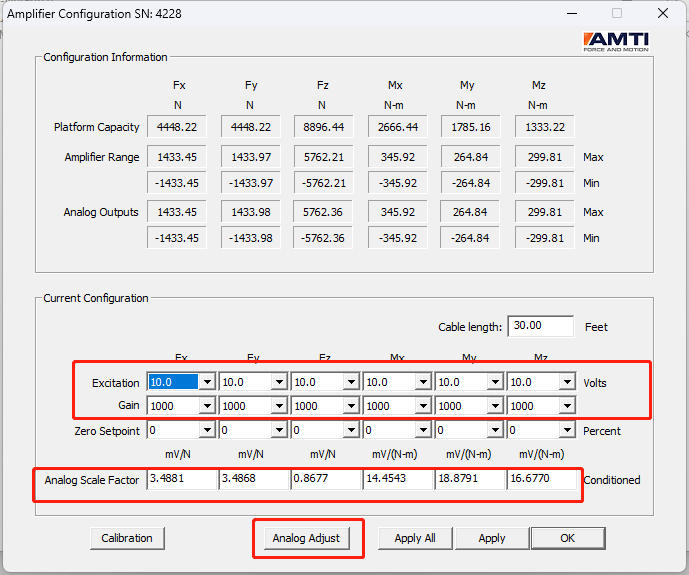Click the Mz Analog Scale Factor field

(x=541, y=479)
